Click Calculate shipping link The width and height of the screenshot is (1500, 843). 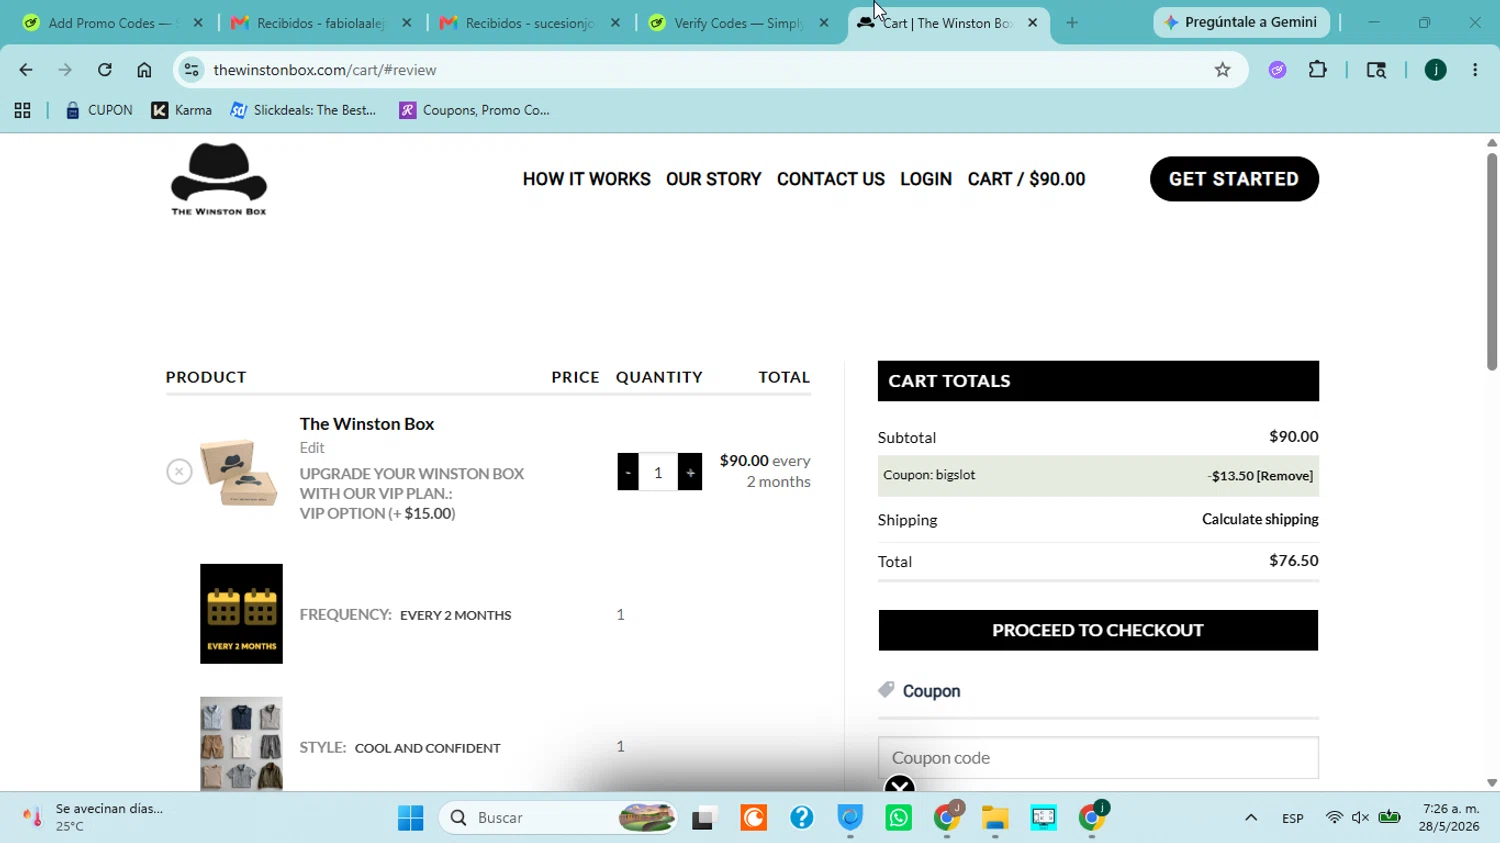pyautogui.click(x=1260, y=519)
